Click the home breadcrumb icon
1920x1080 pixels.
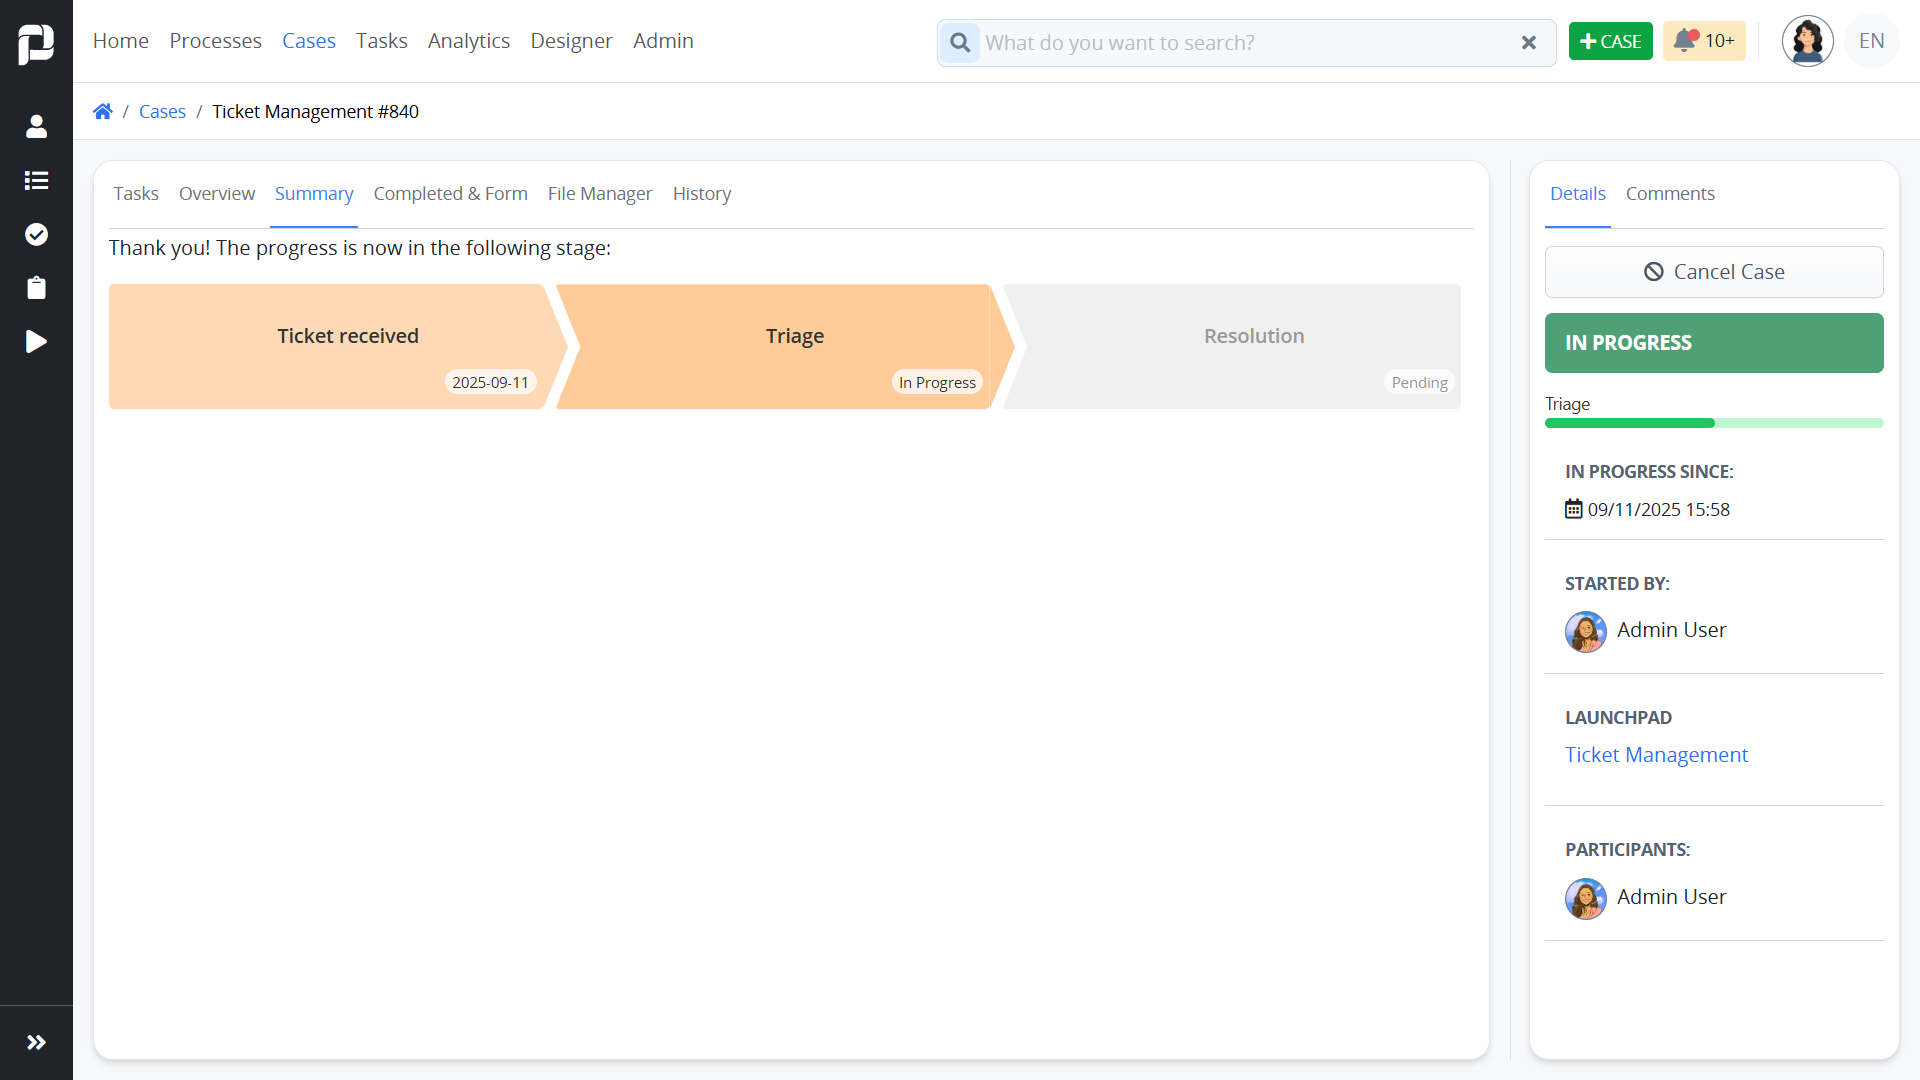tap(103, 111)
